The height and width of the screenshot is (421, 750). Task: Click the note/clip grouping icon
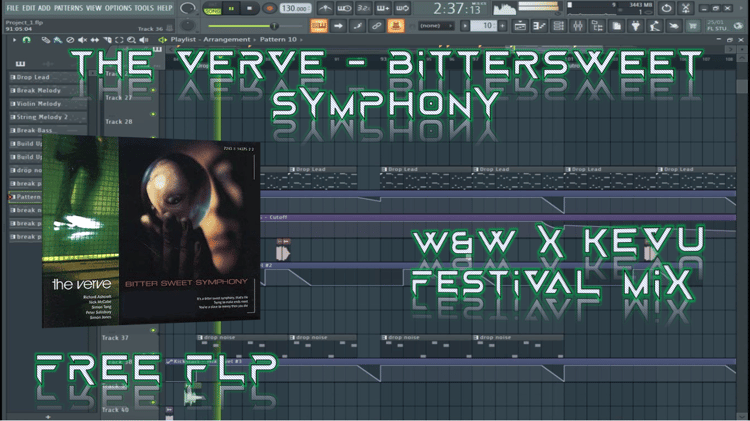point(357,26)
